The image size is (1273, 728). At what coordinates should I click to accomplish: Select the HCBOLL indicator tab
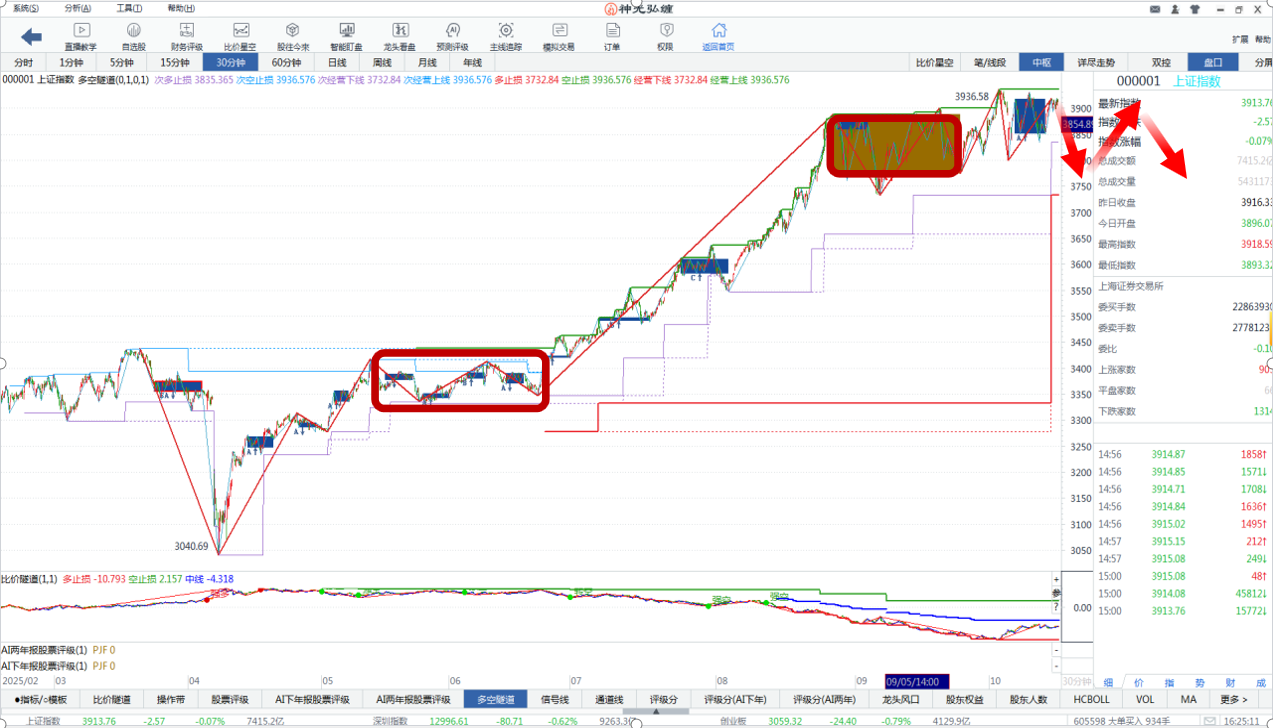[1091, 700]
